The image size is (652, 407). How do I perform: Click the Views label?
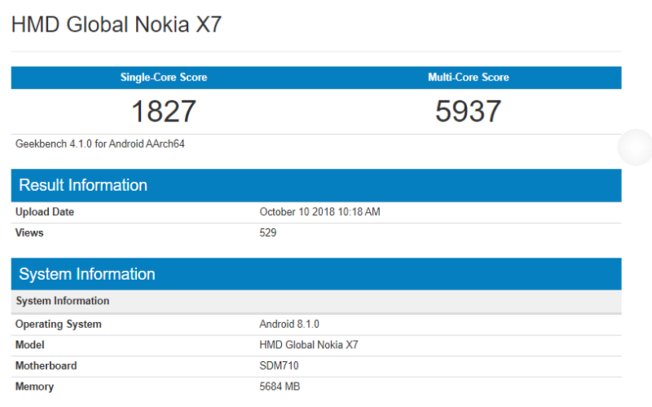(x=29, y=233)
